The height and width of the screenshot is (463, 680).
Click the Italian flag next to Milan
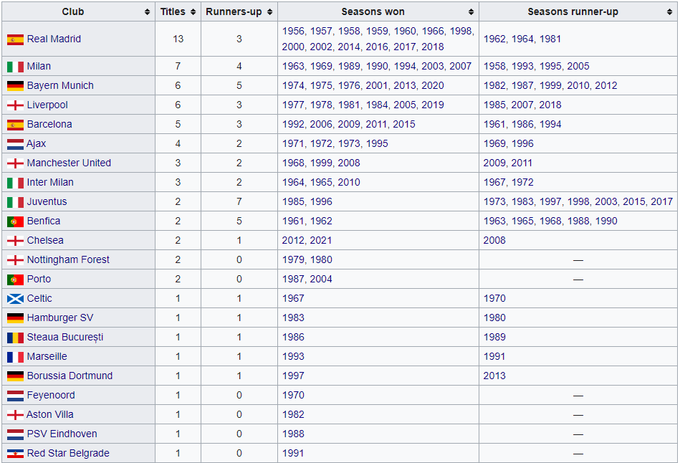[x=15, y=66]
